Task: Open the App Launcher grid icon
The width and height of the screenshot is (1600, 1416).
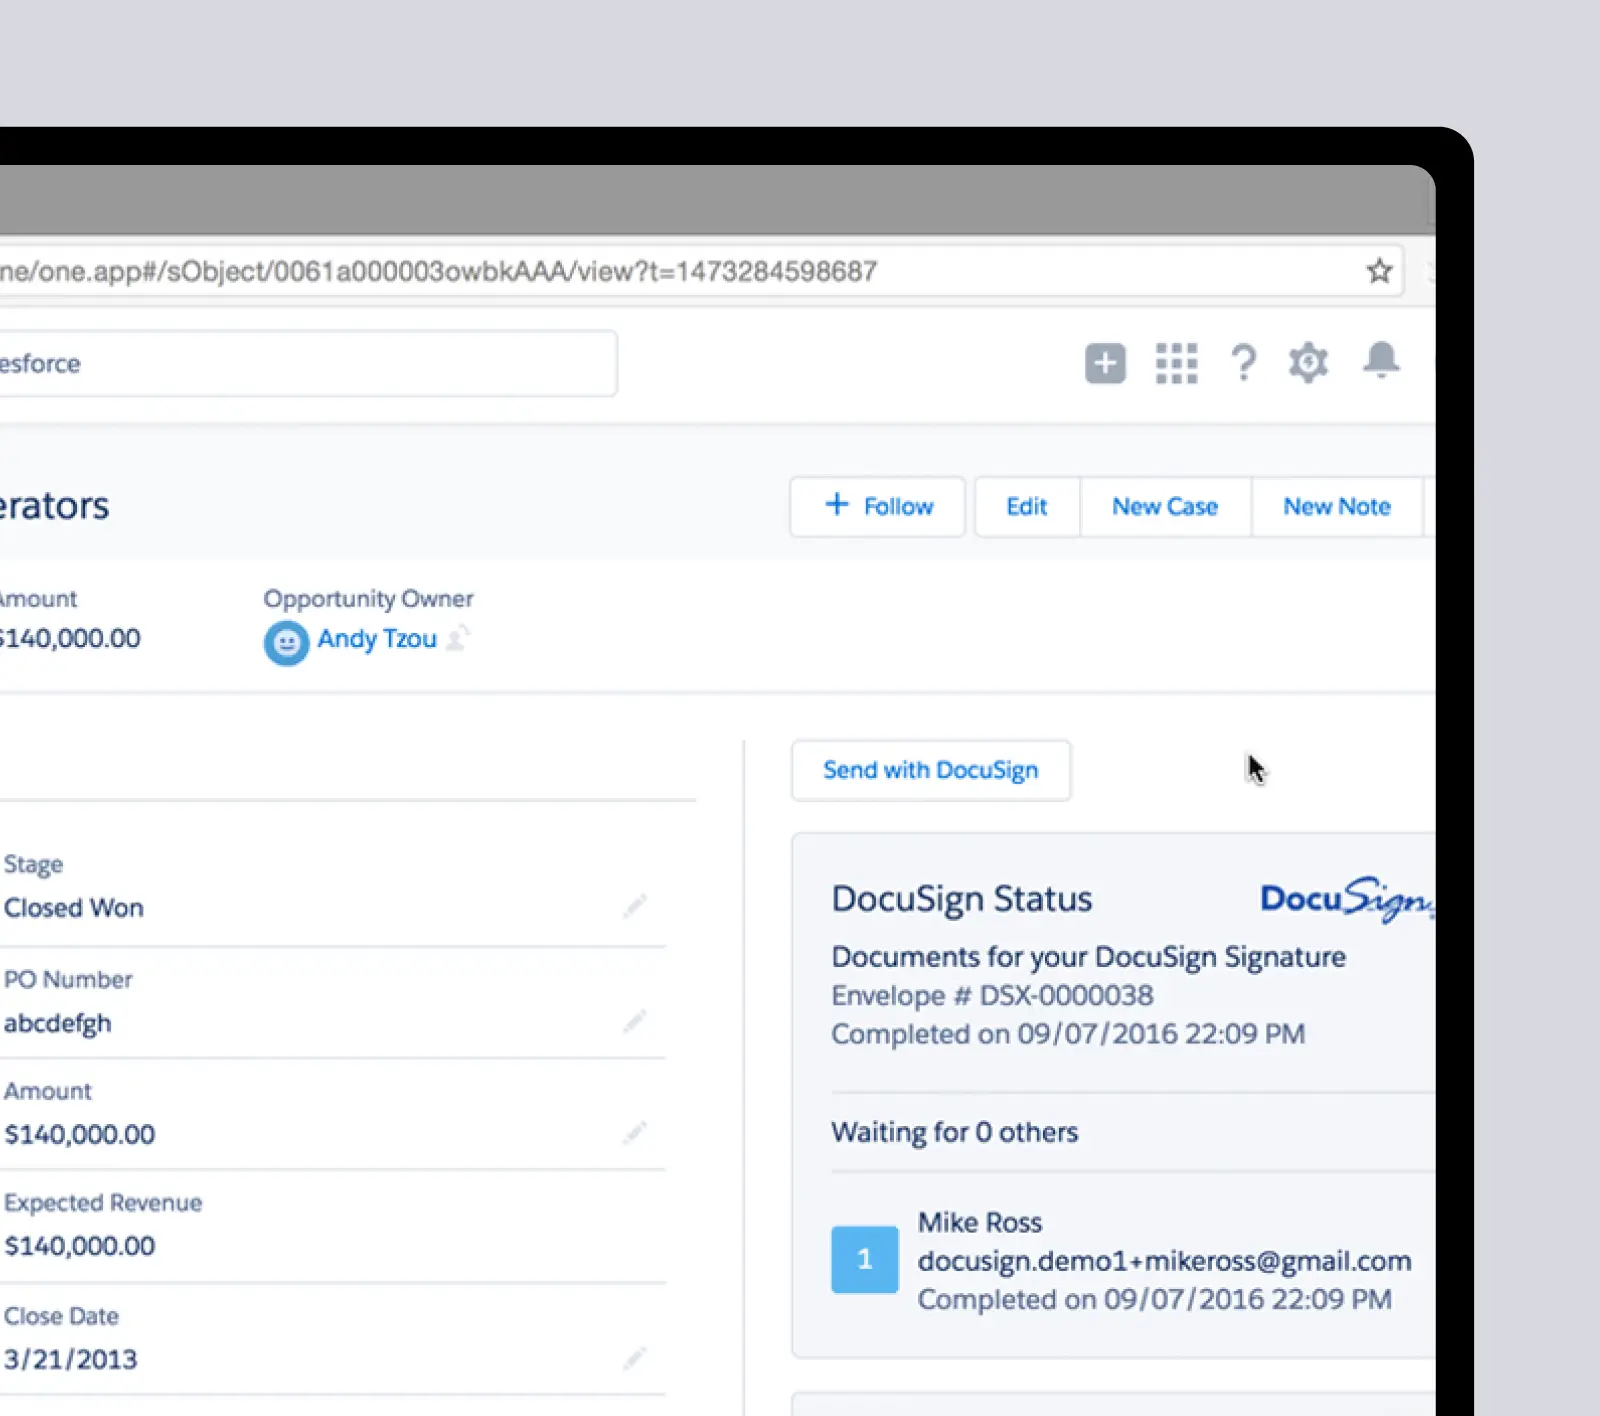Action: (1176, 363)
